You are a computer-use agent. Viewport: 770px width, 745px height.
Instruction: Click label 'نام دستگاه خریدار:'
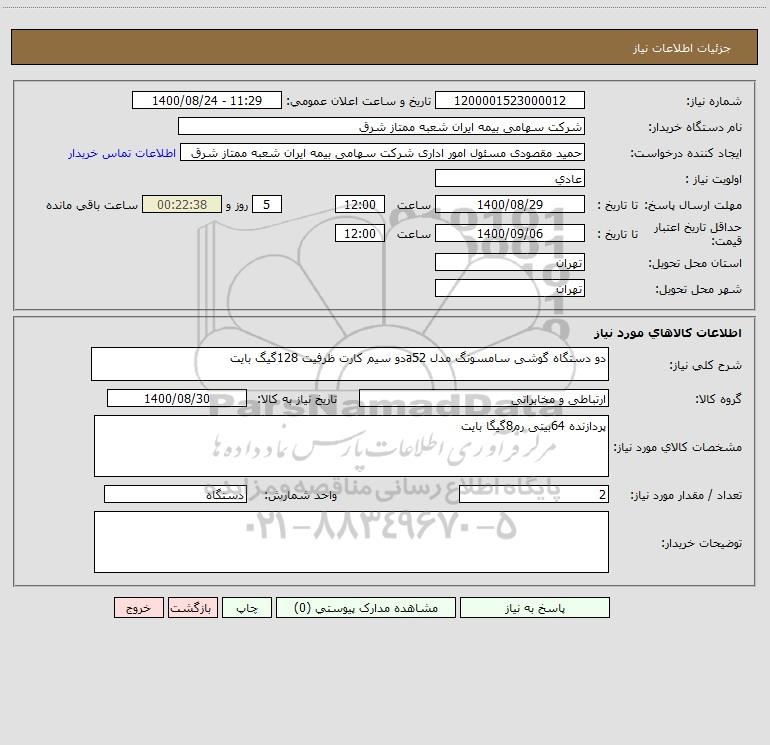[695, 128]
